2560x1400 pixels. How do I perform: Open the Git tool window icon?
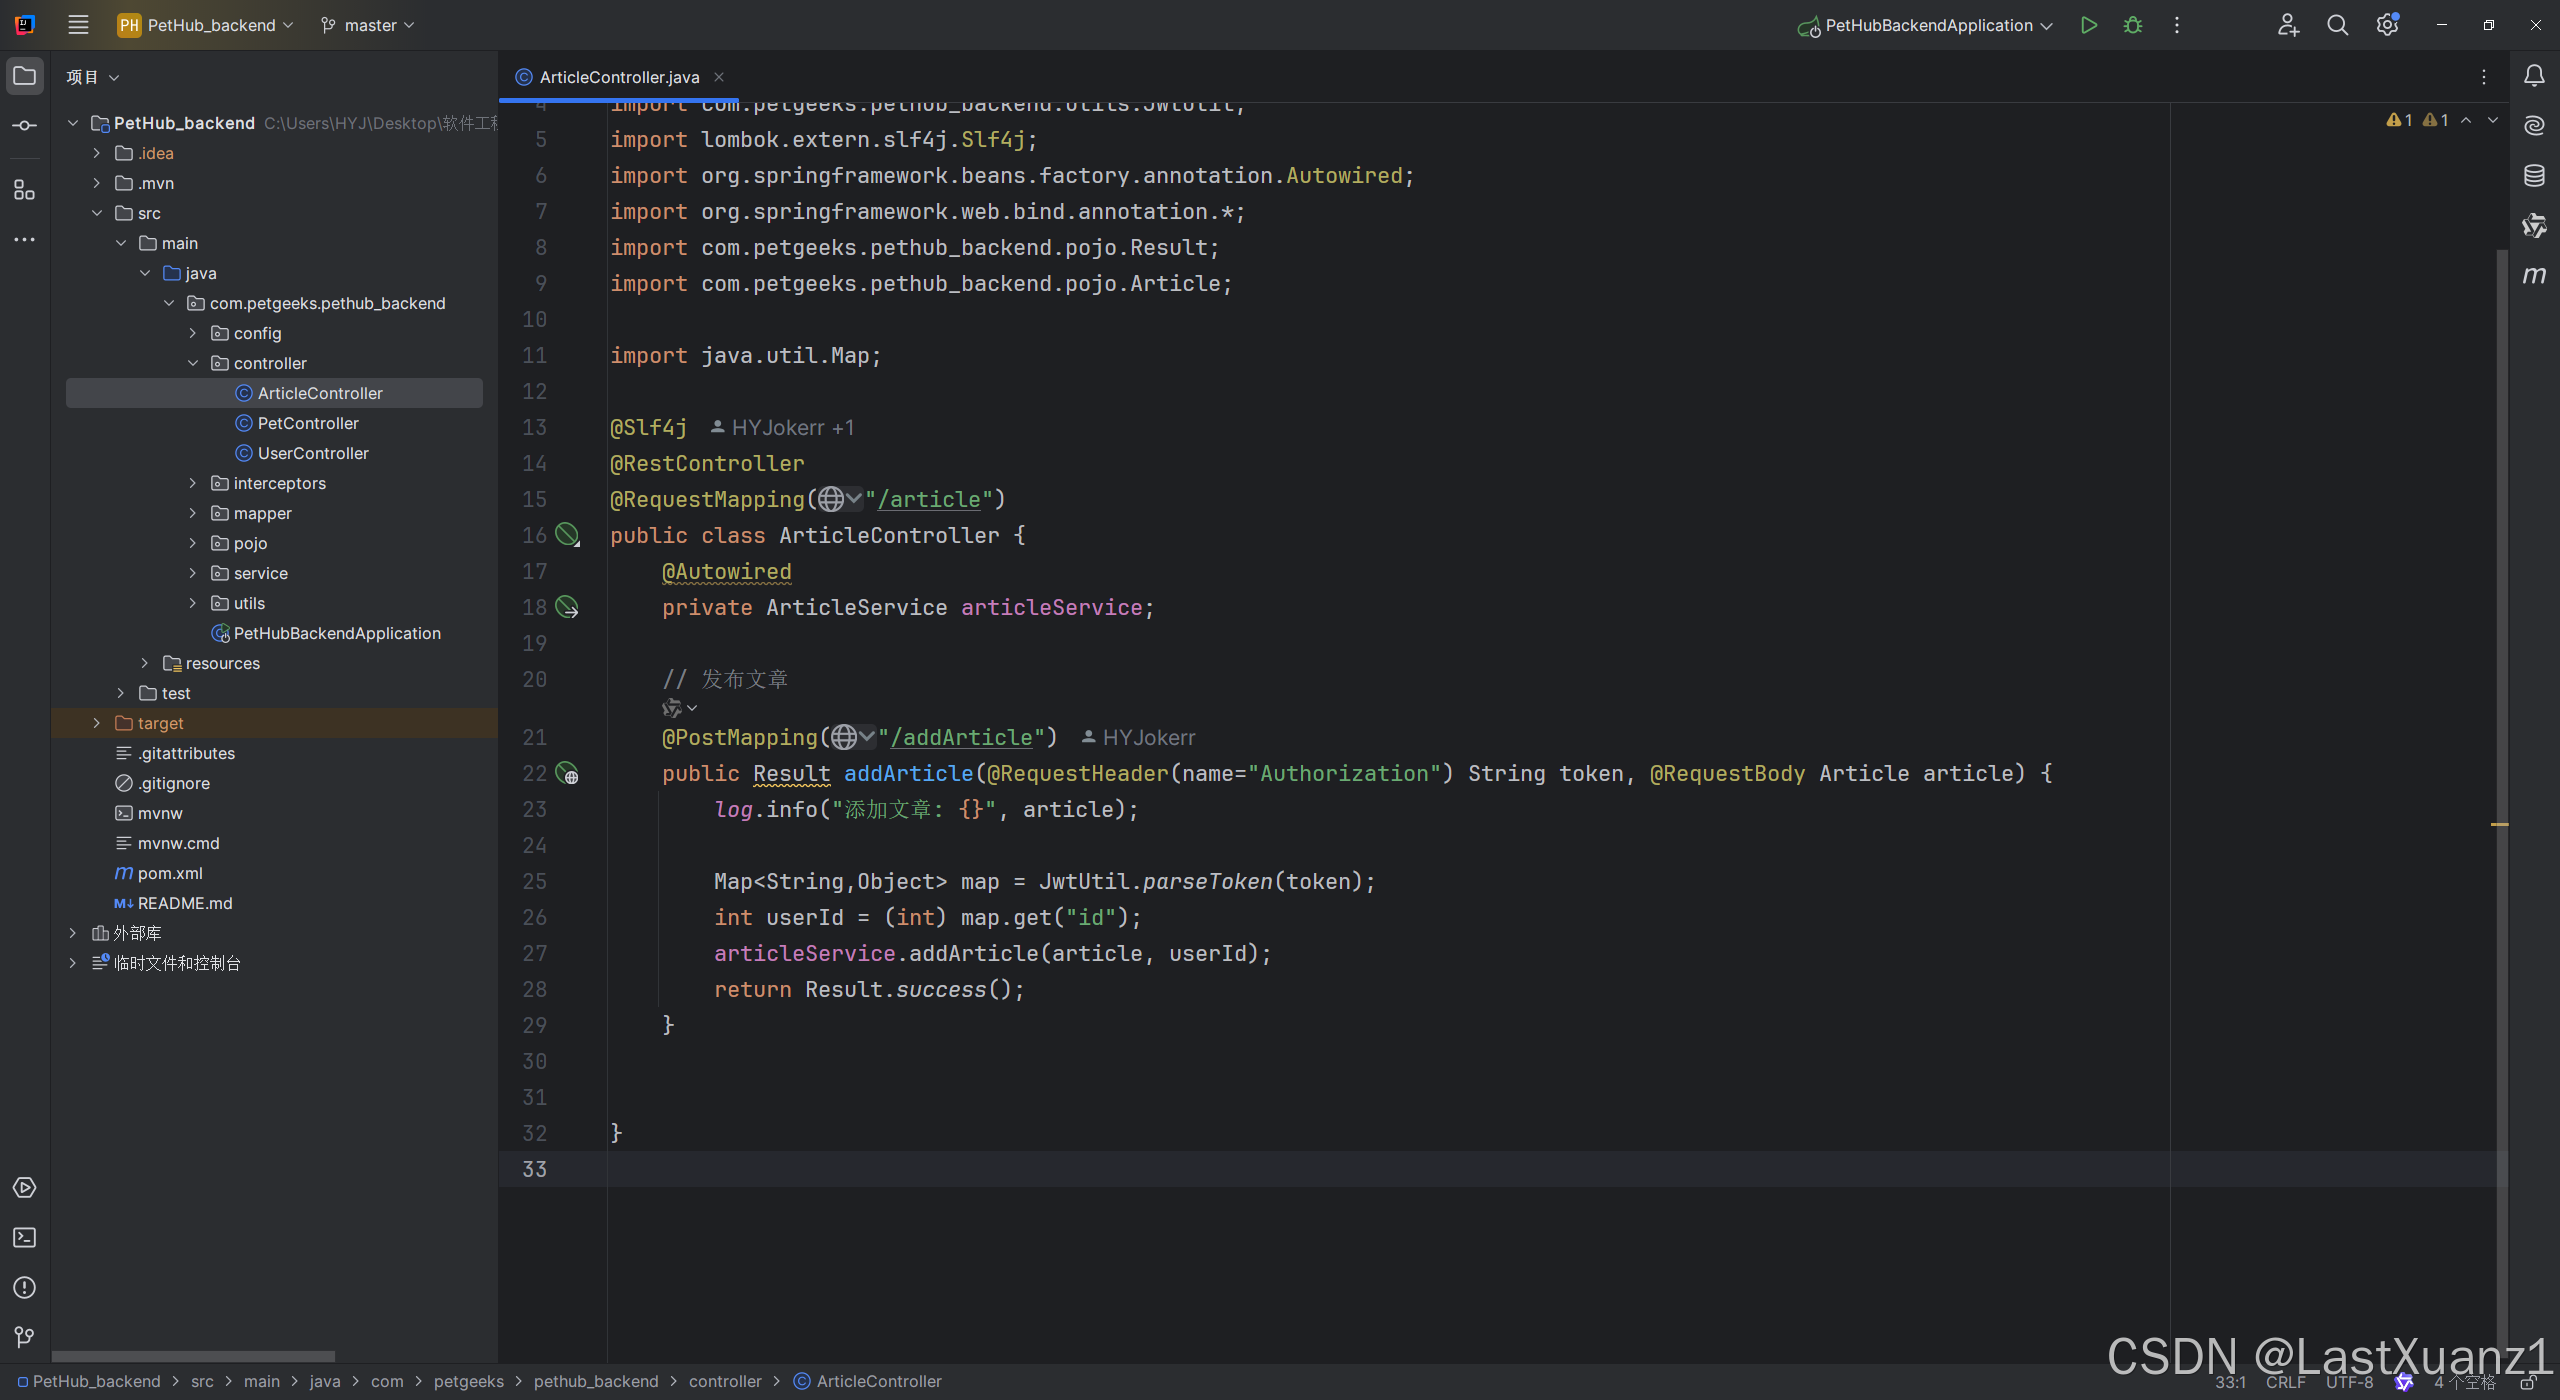(x=24, y=1337)
